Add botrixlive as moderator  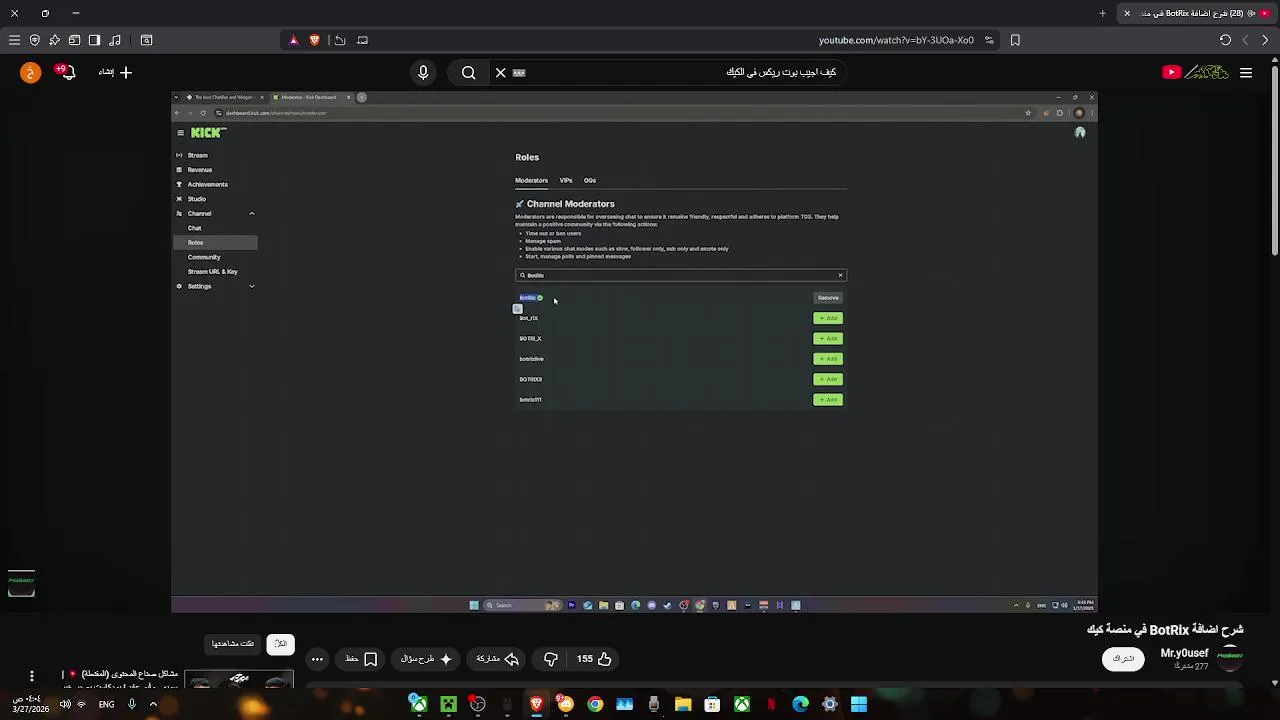(x=828, y=359)
